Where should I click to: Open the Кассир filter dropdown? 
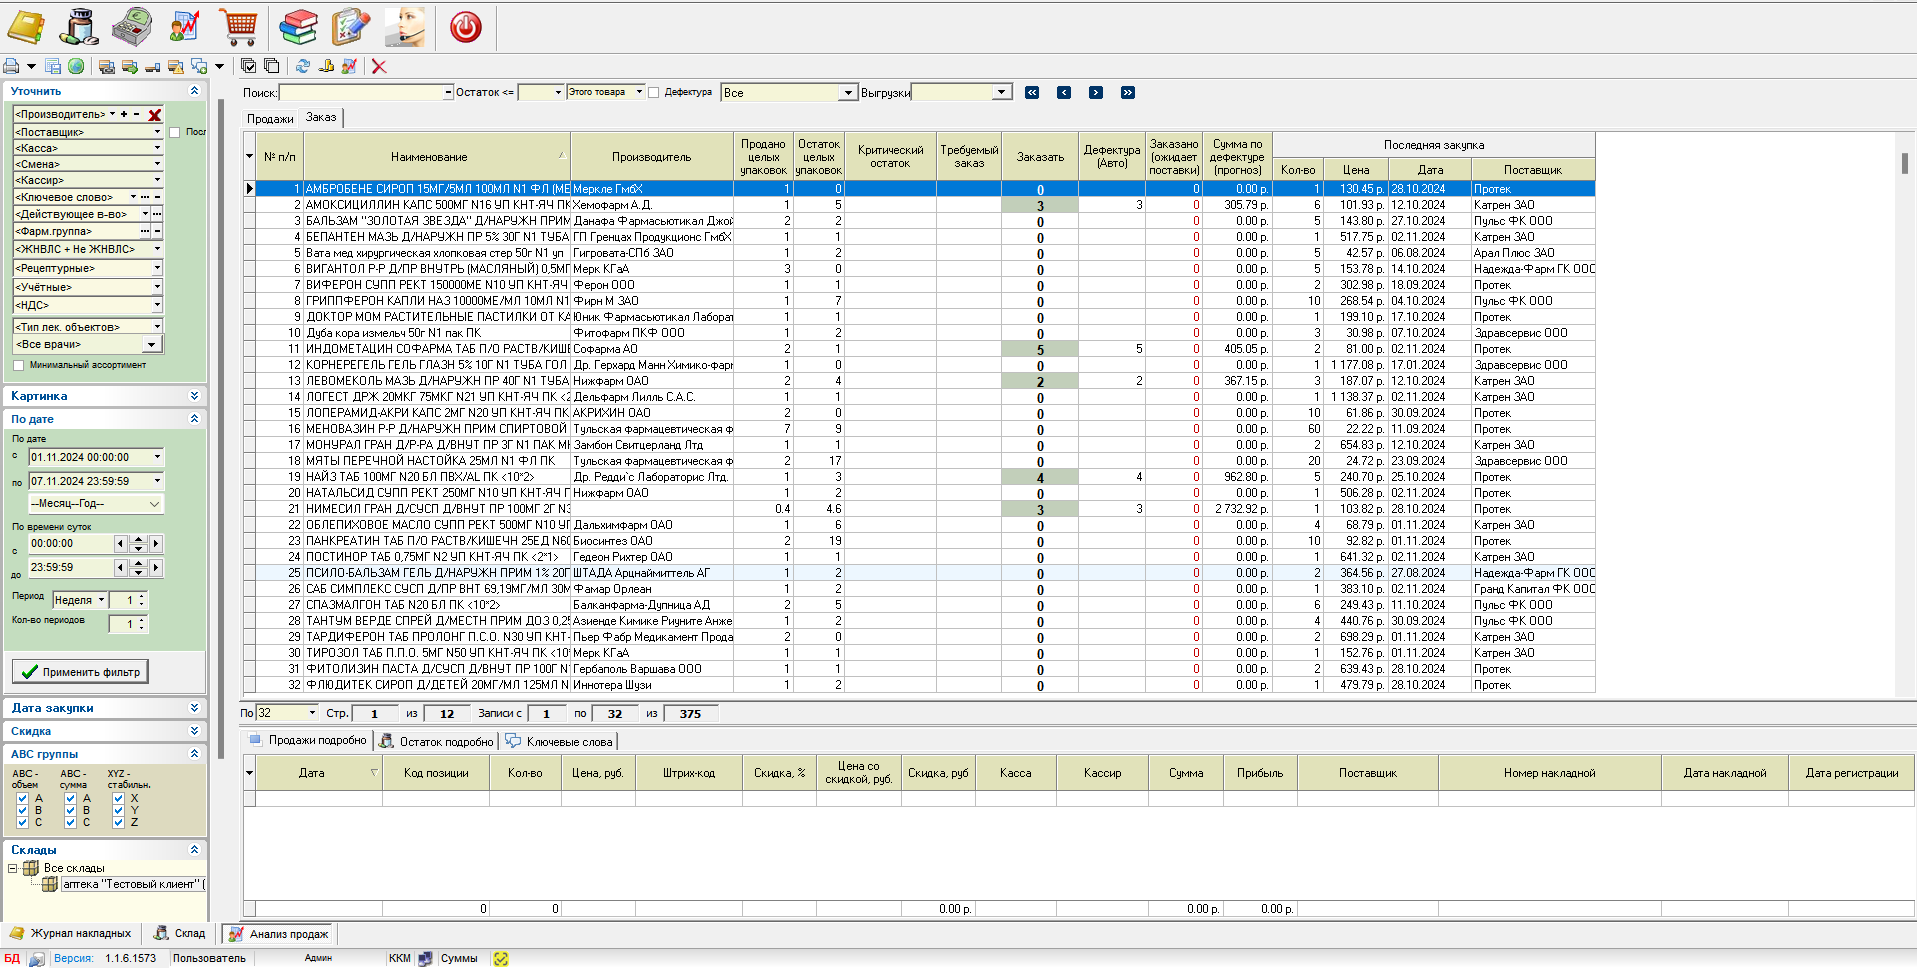(157, 180)
